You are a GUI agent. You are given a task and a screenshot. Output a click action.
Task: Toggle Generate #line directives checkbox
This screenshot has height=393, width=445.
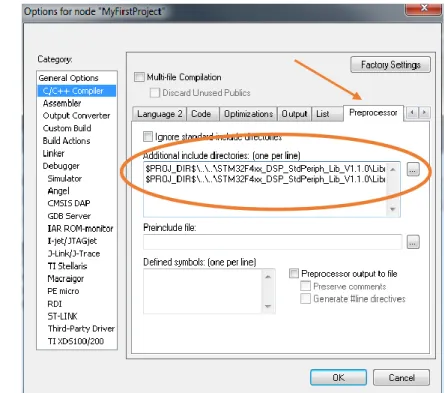pyautogui.click(x=305, y=298)
